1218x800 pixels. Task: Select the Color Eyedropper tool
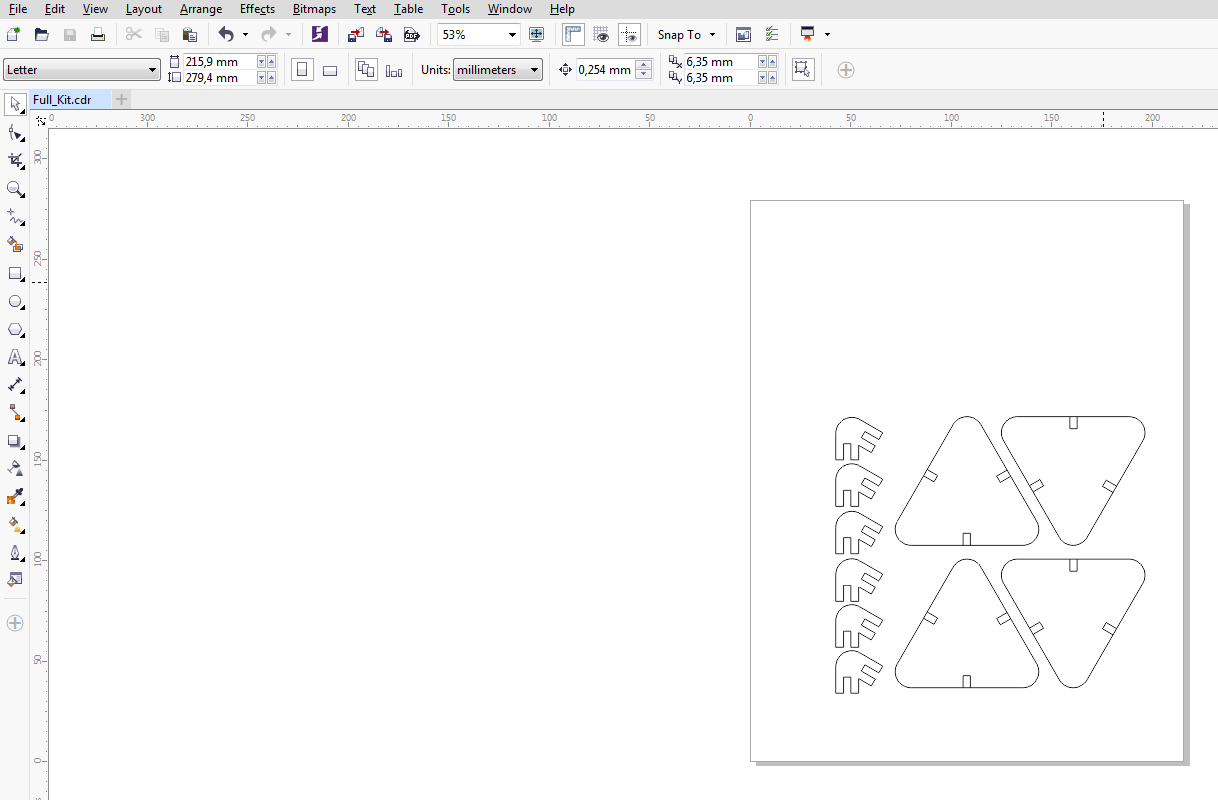15,496
